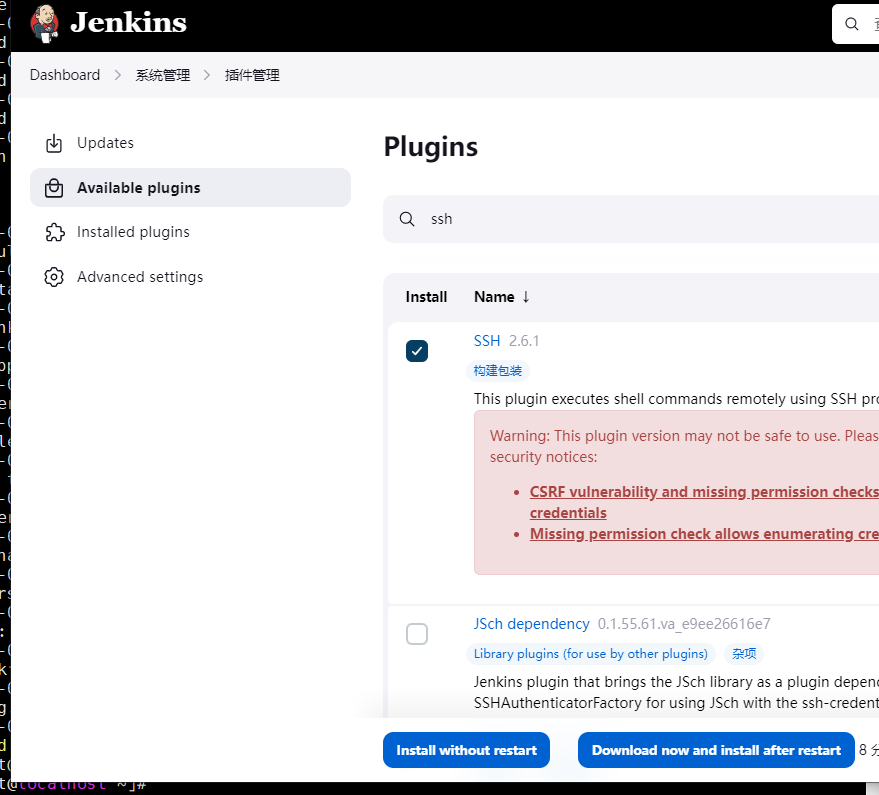Click the 构建包装 category tag
Viewport: 879px width, 795px height.
pos(498,371)
